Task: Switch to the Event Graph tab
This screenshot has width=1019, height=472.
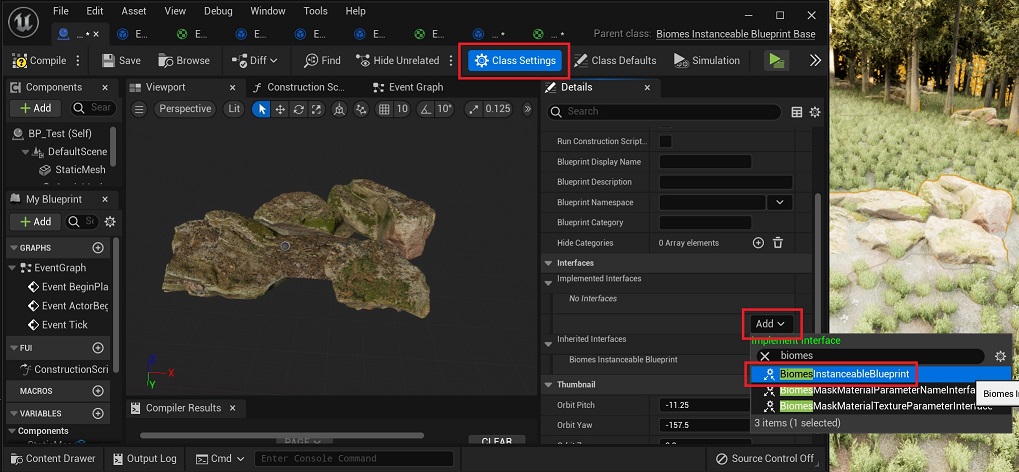Action: coord(415,88)
